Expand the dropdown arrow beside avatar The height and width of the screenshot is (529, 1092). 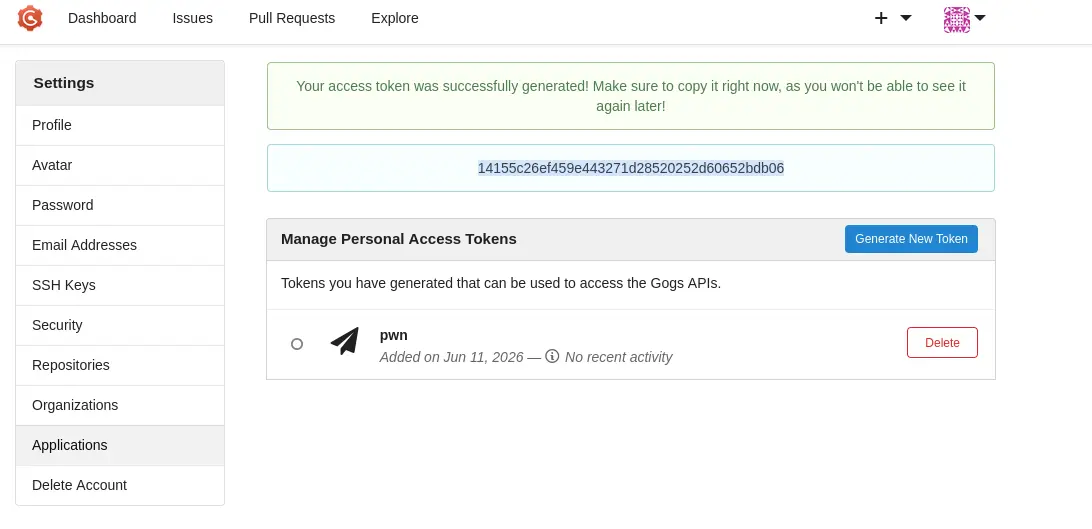[x=980, y=18]
